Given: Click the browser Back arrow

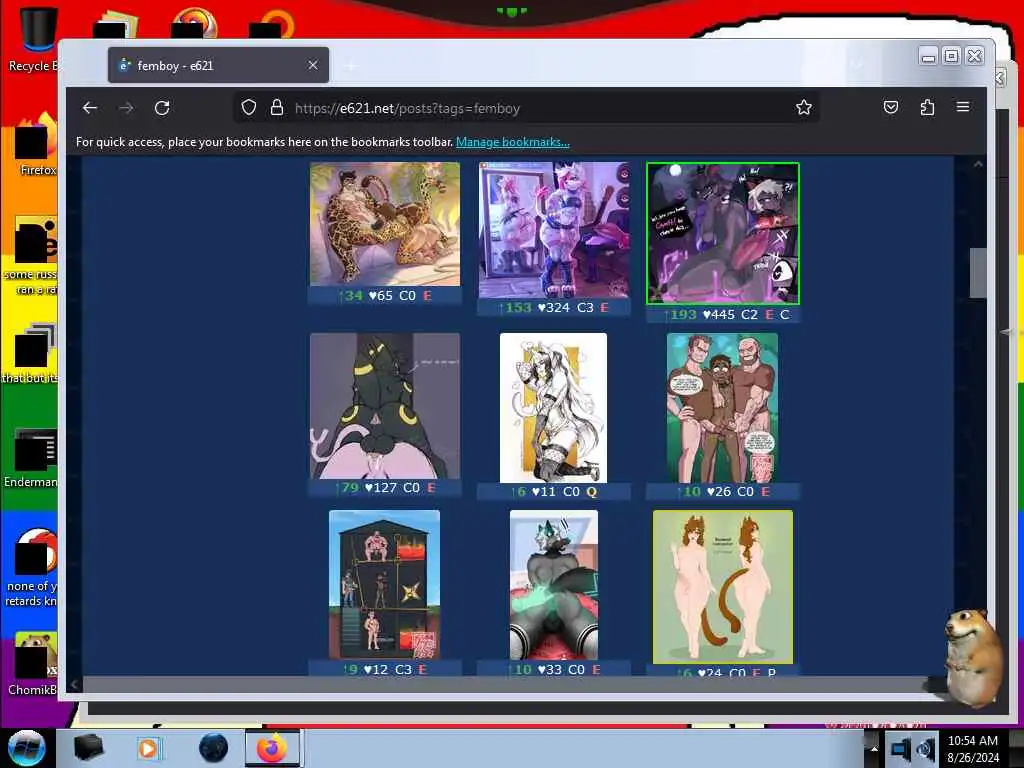Looking at the screenshot, I should click(x=90, y=108).
